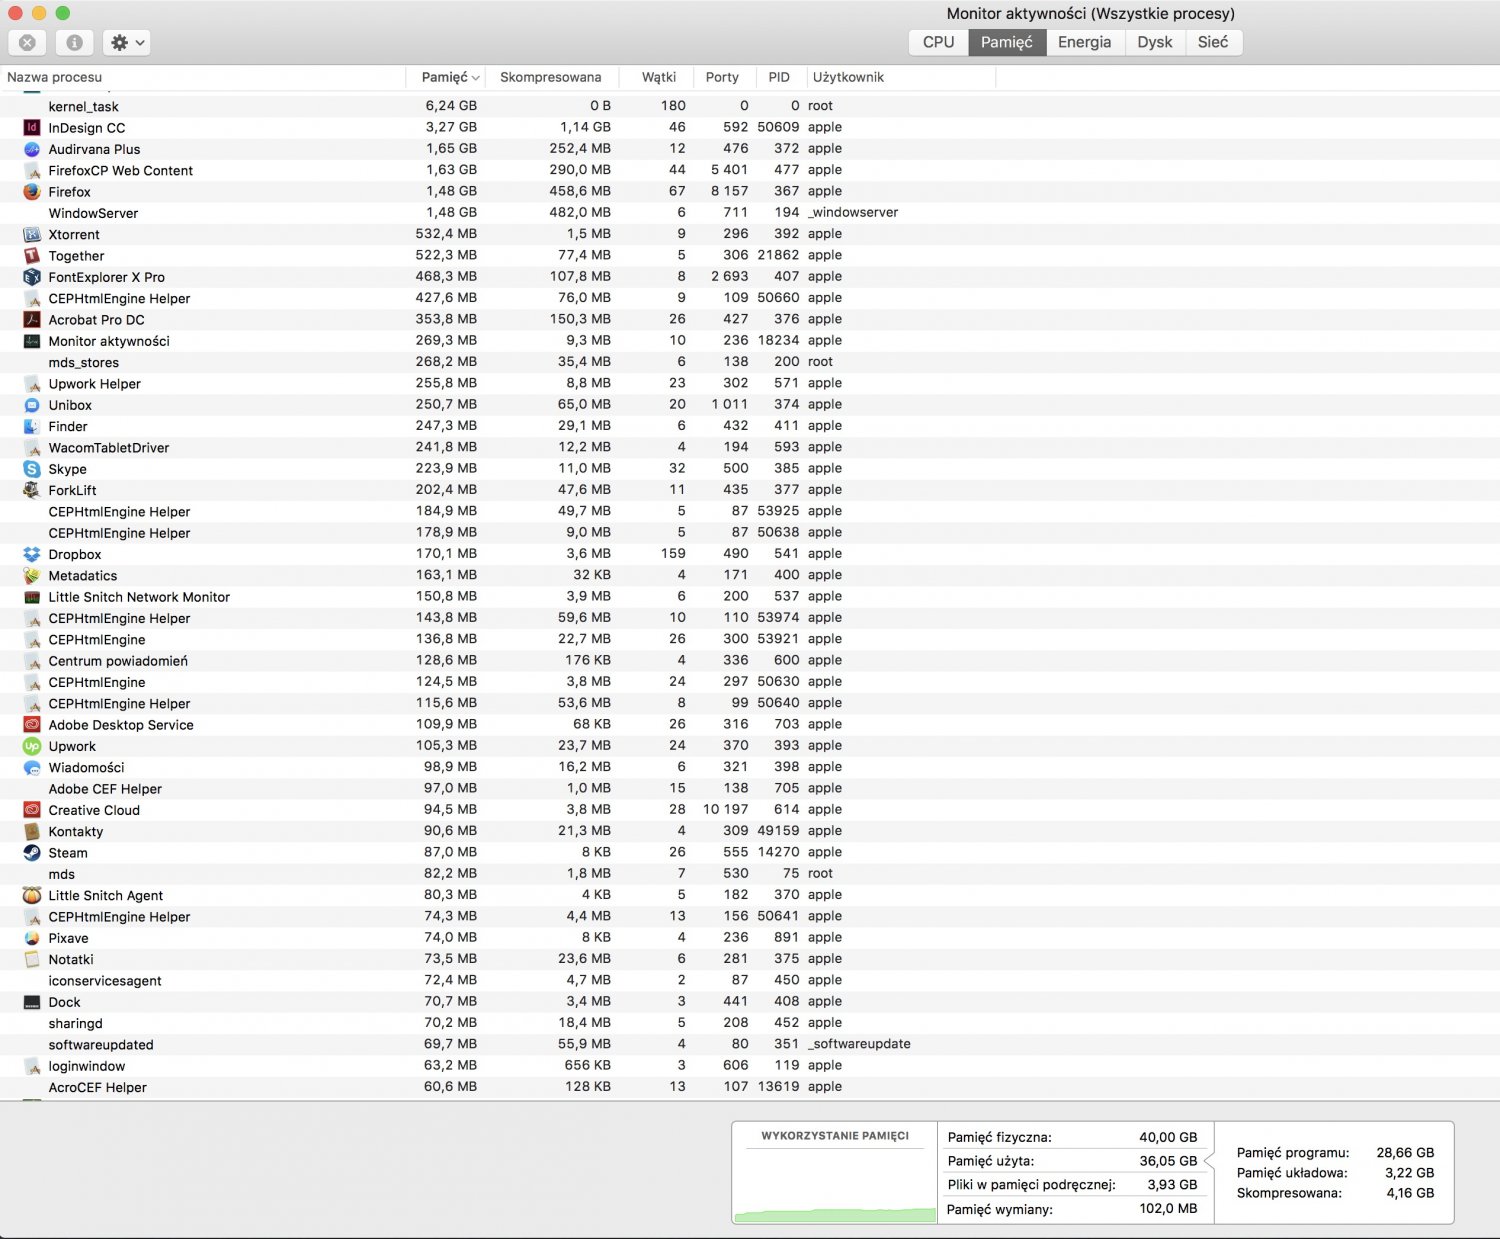Click the Skype icon
This screenshot has height=1239, width=1500.
click(32, 469)
